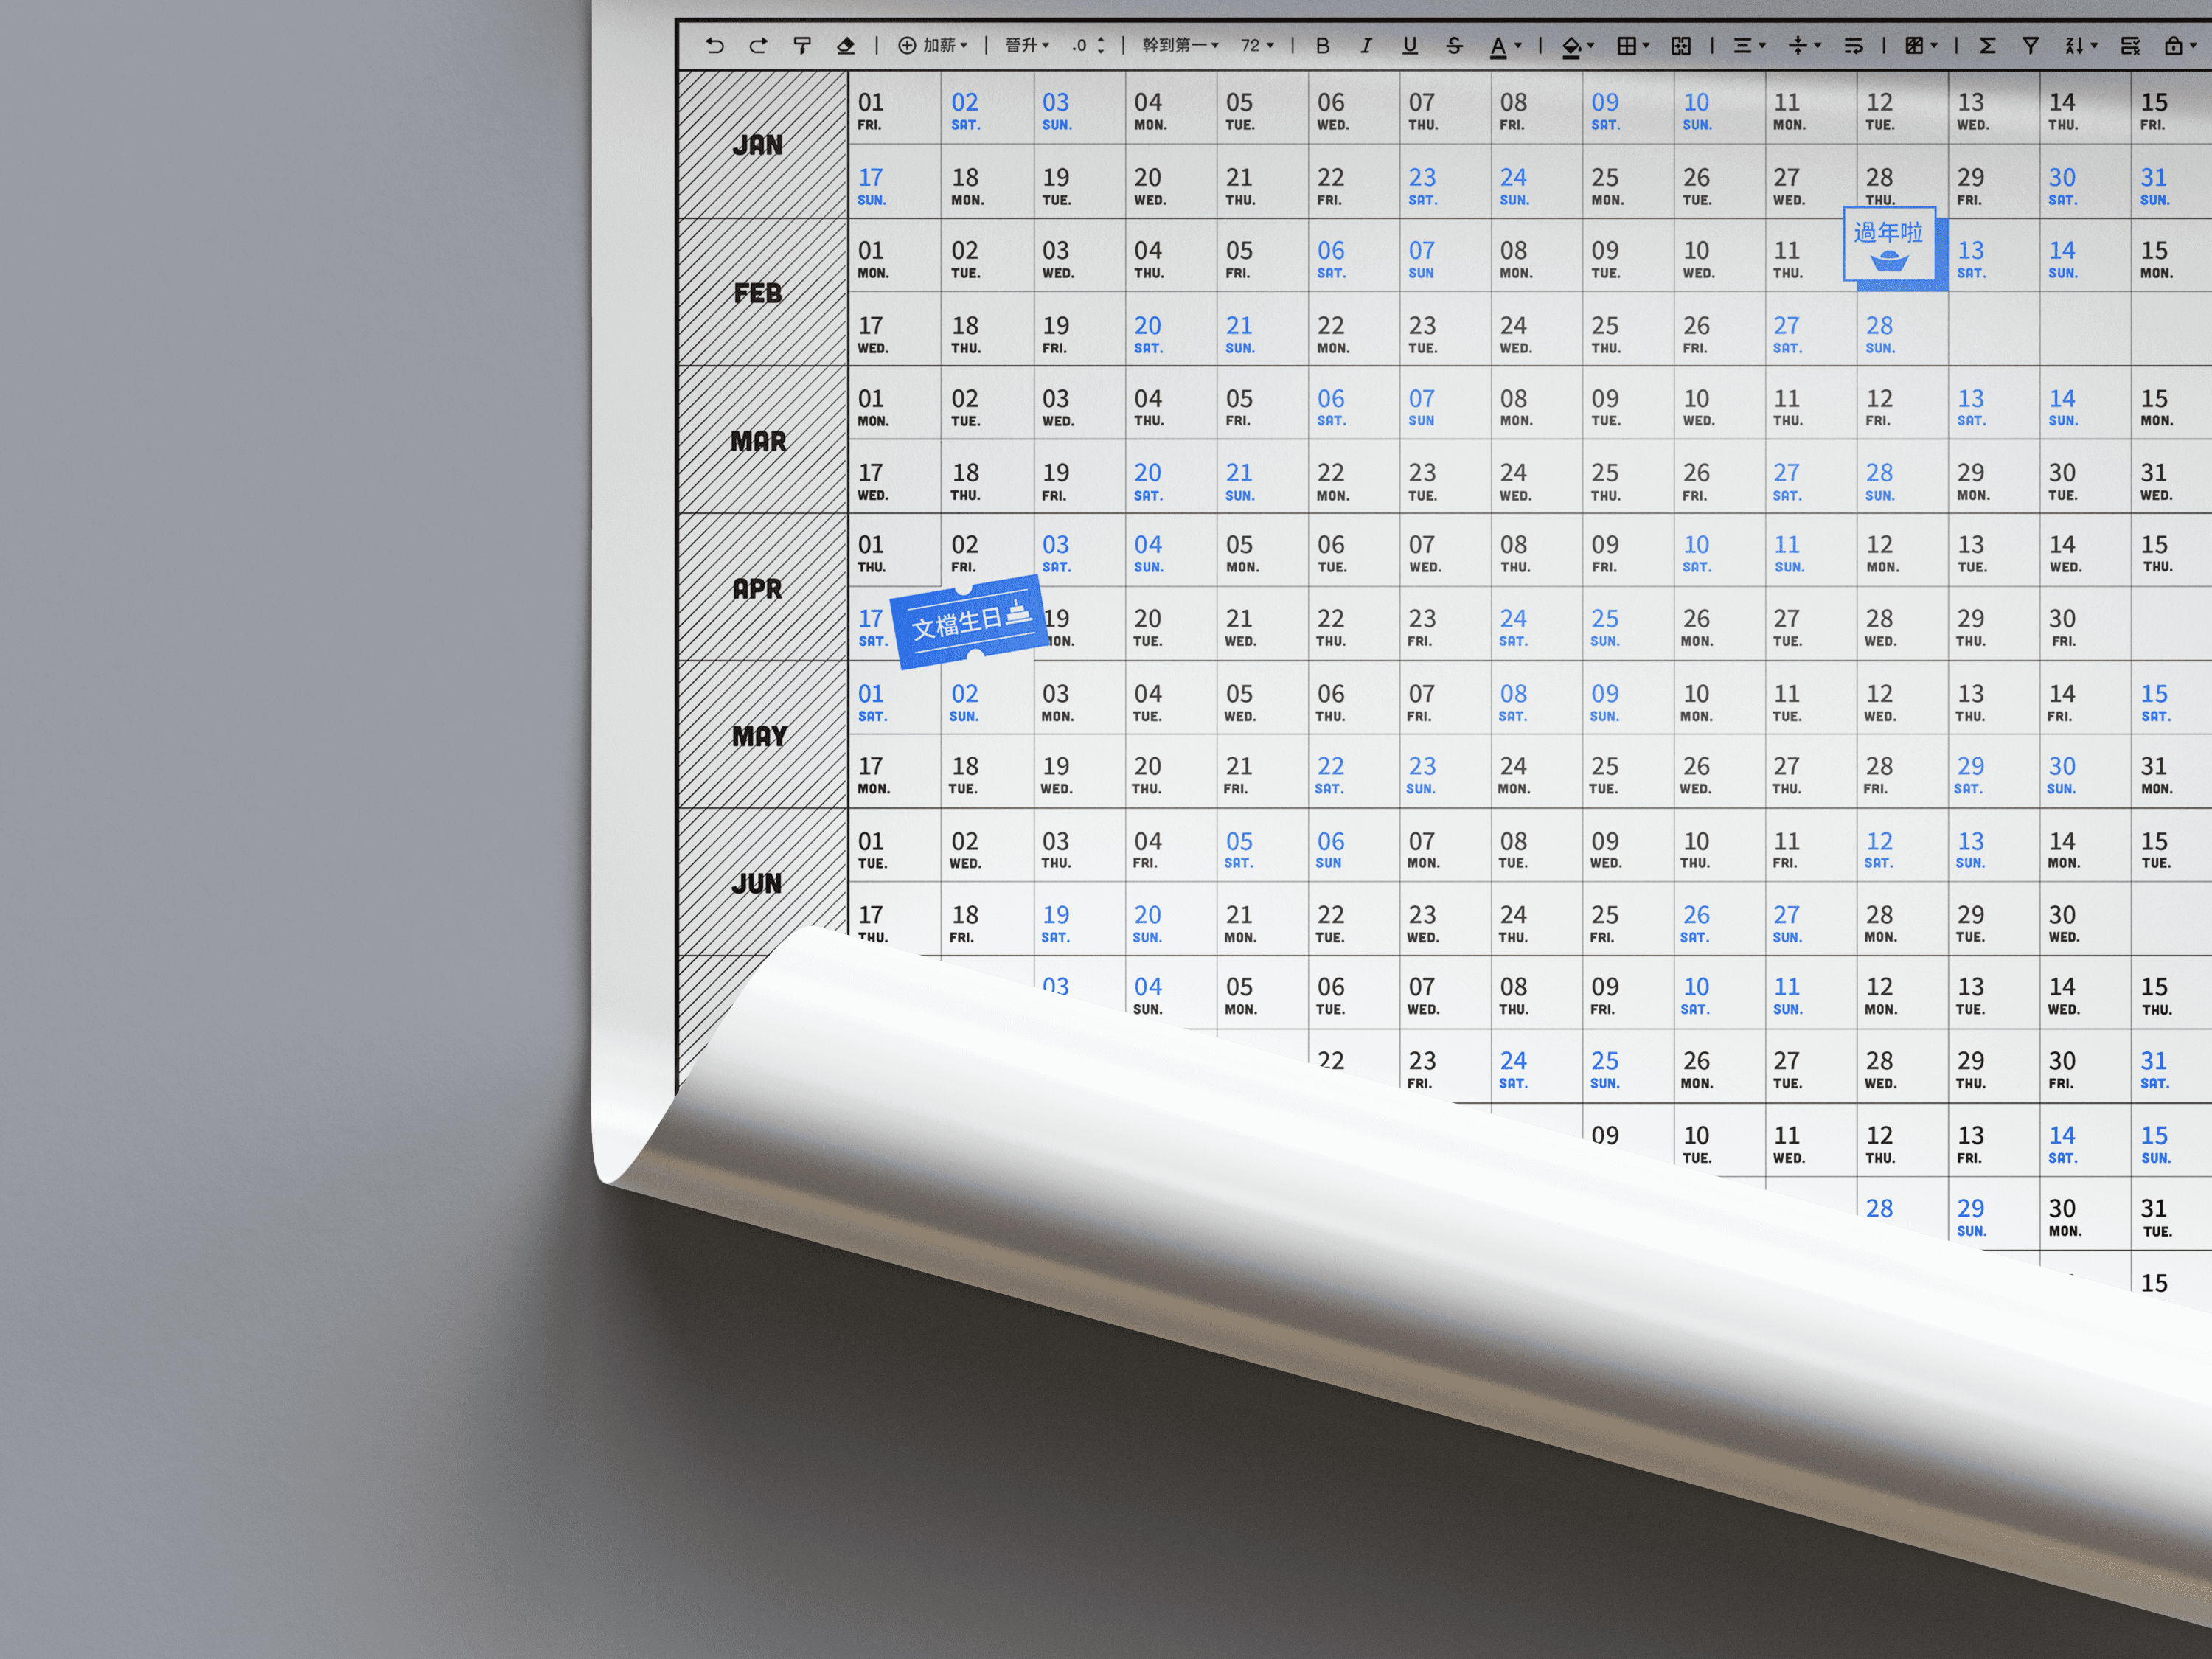Viewport: 2212px width, 1659px height.
Task: Click the undo arrow icon
Action: [x=714, y=45]
